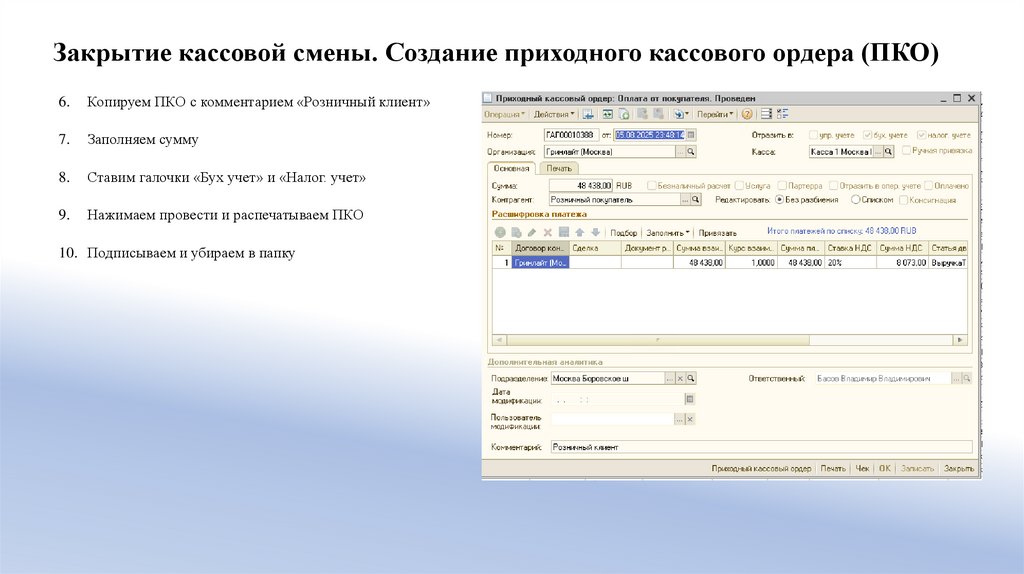Click the save disk icon in table toolbar
The width and height of the screenshot is (1024, 574).
pos(564,232)
